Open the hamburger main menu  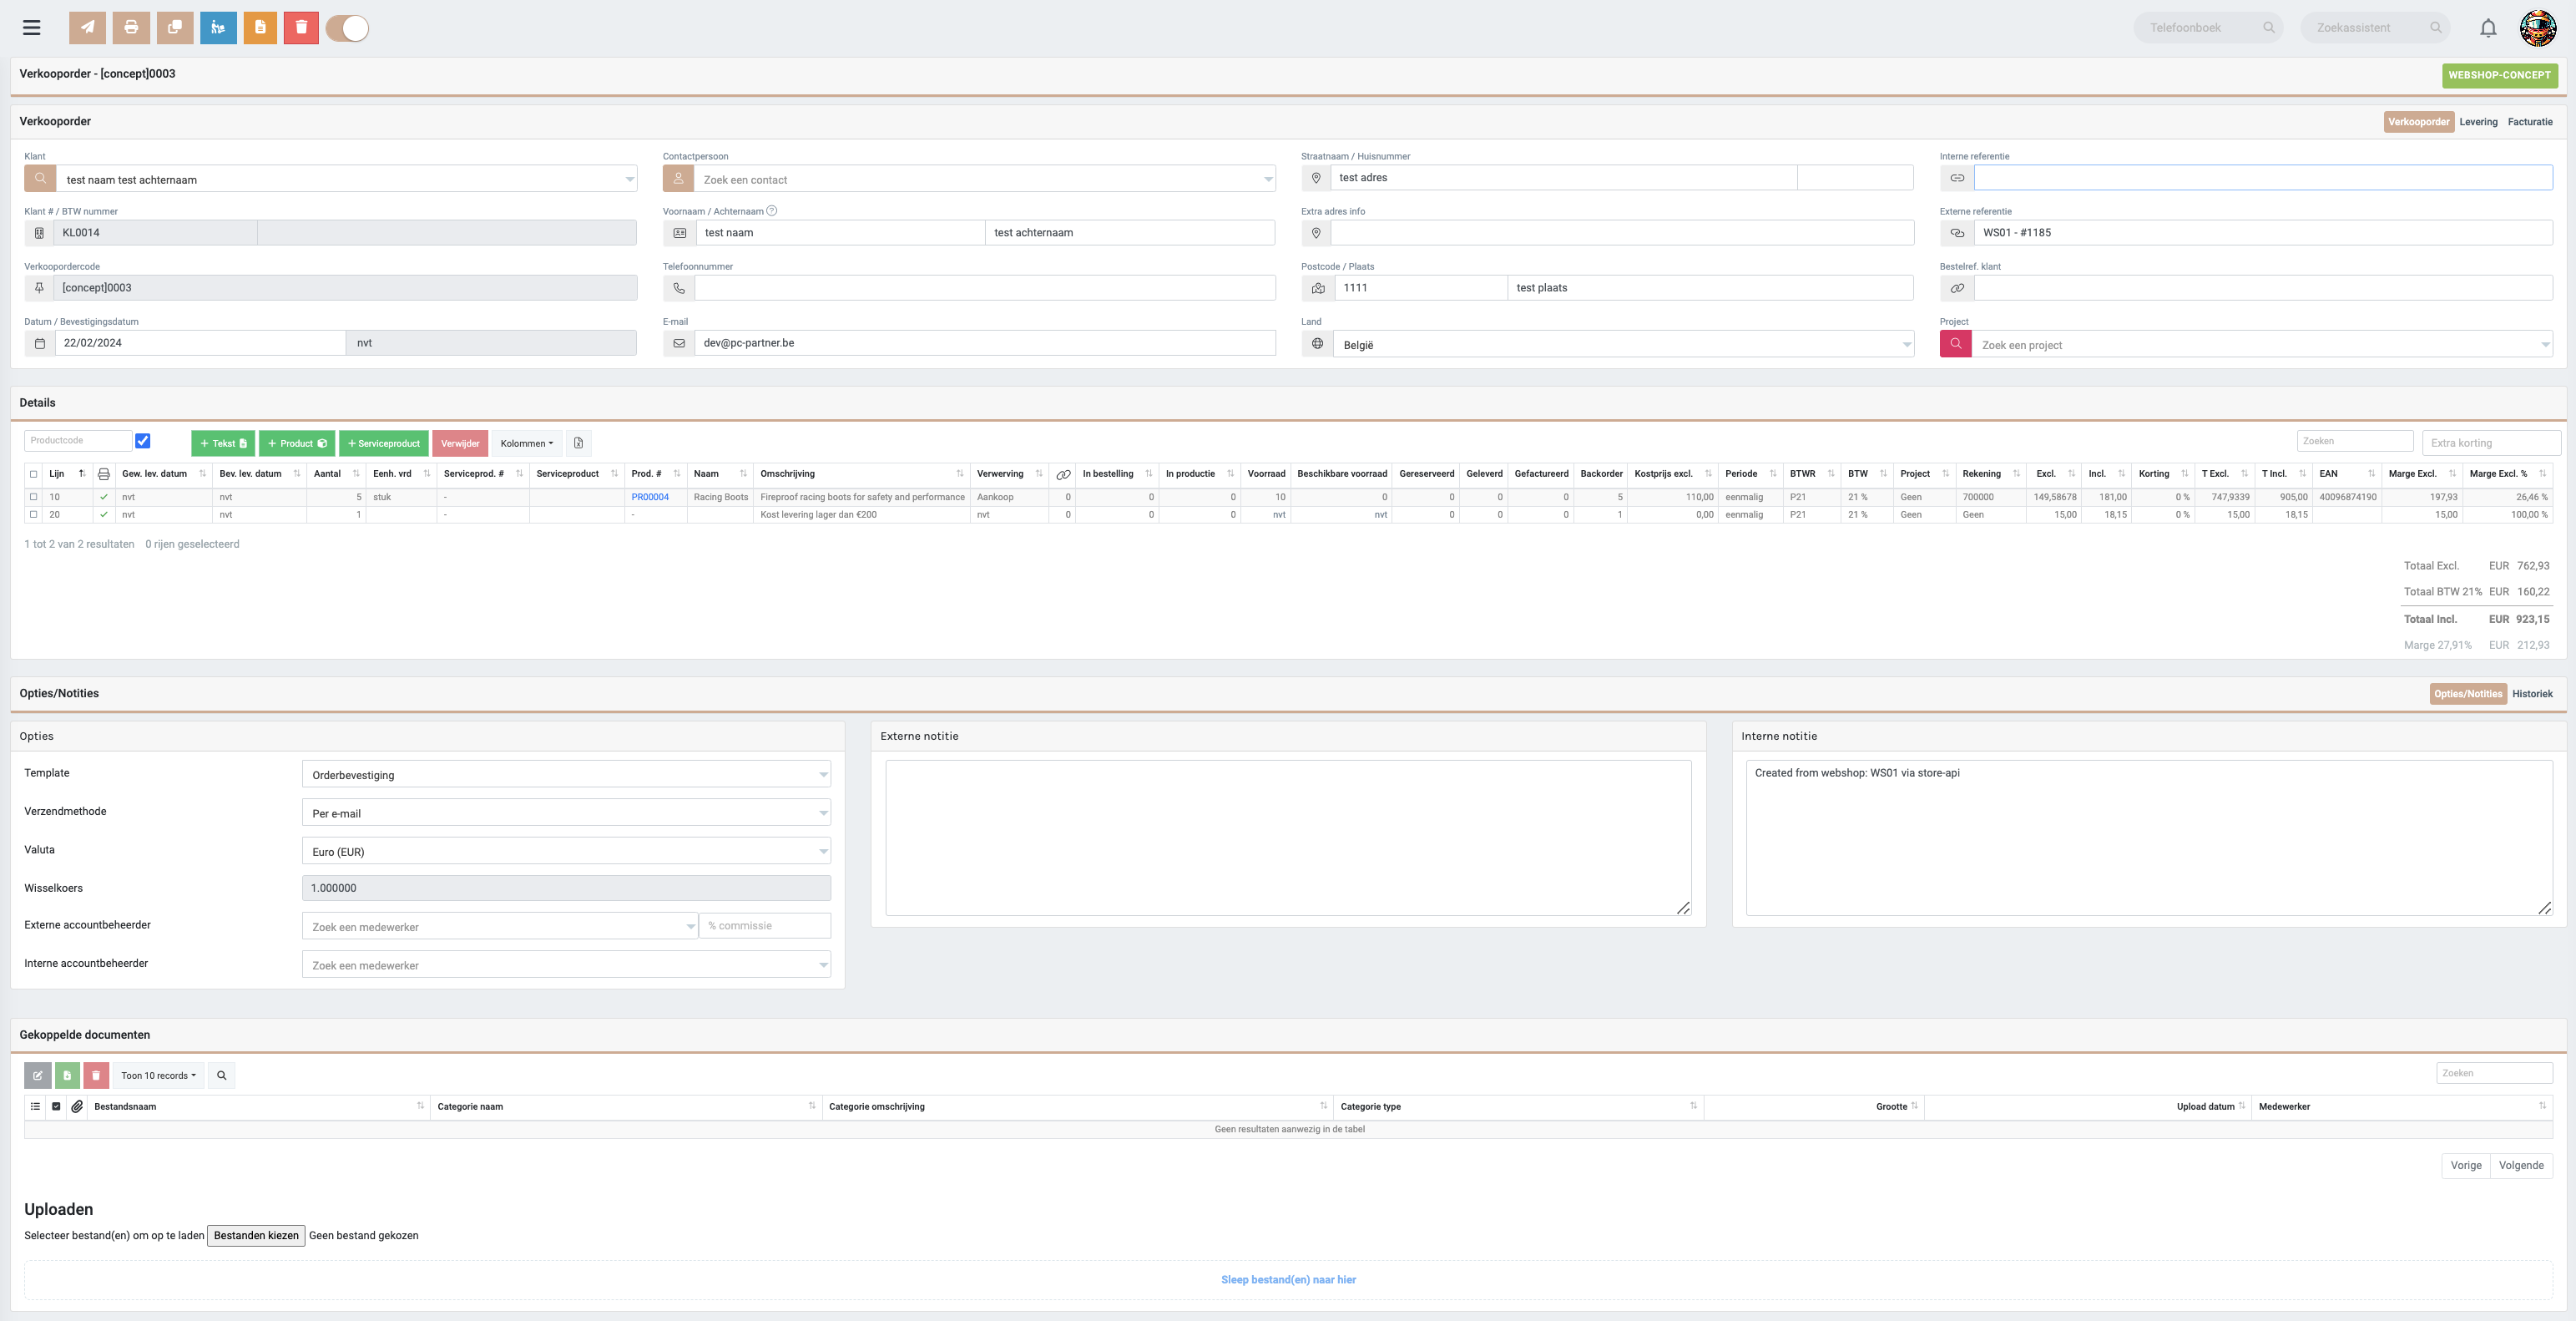click(x=32, y=28)
